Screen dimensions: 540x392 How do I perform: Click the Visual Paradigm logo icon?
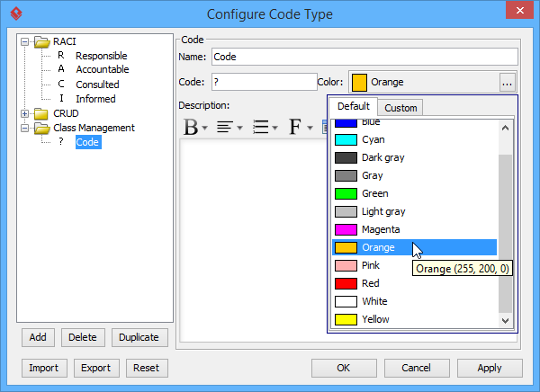16,14
